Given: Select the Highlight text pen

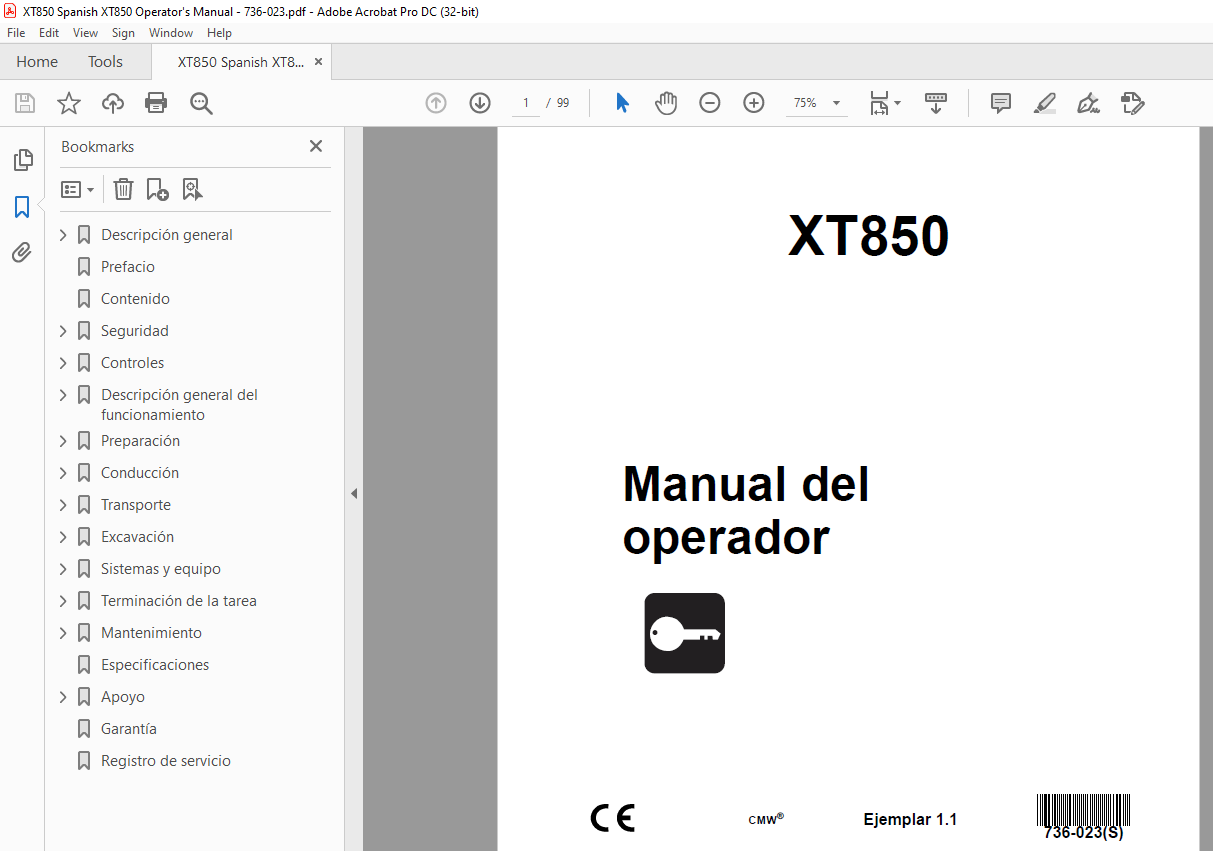Looking at the screenshot, I should [1044, 103].
